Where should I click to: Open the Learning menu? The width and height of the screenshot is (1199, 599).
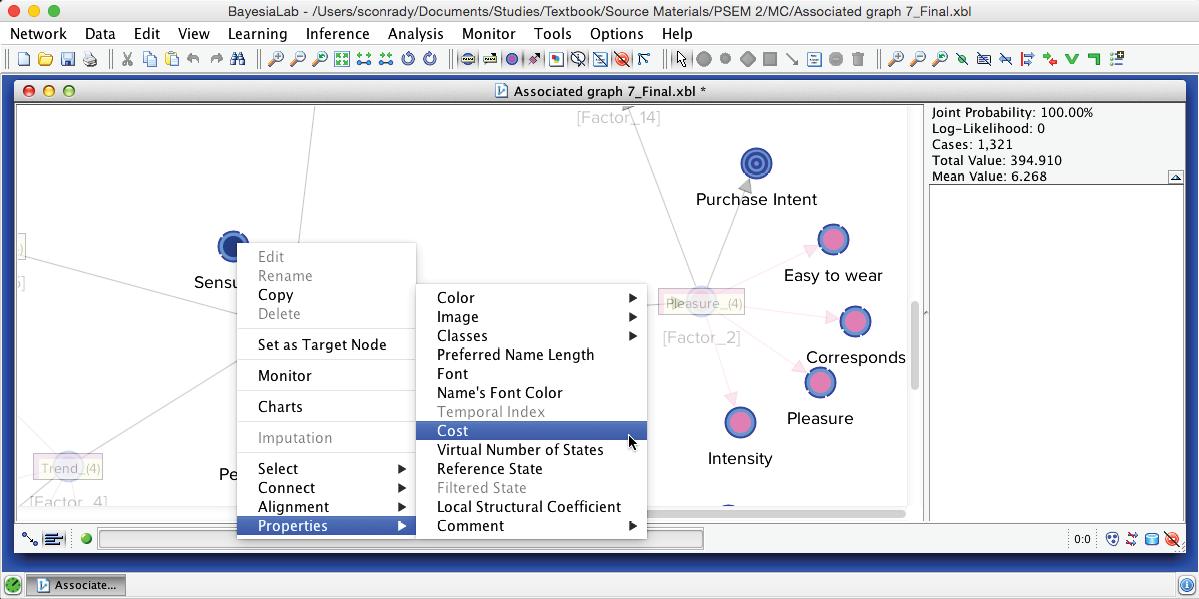[x=258, y=34]
